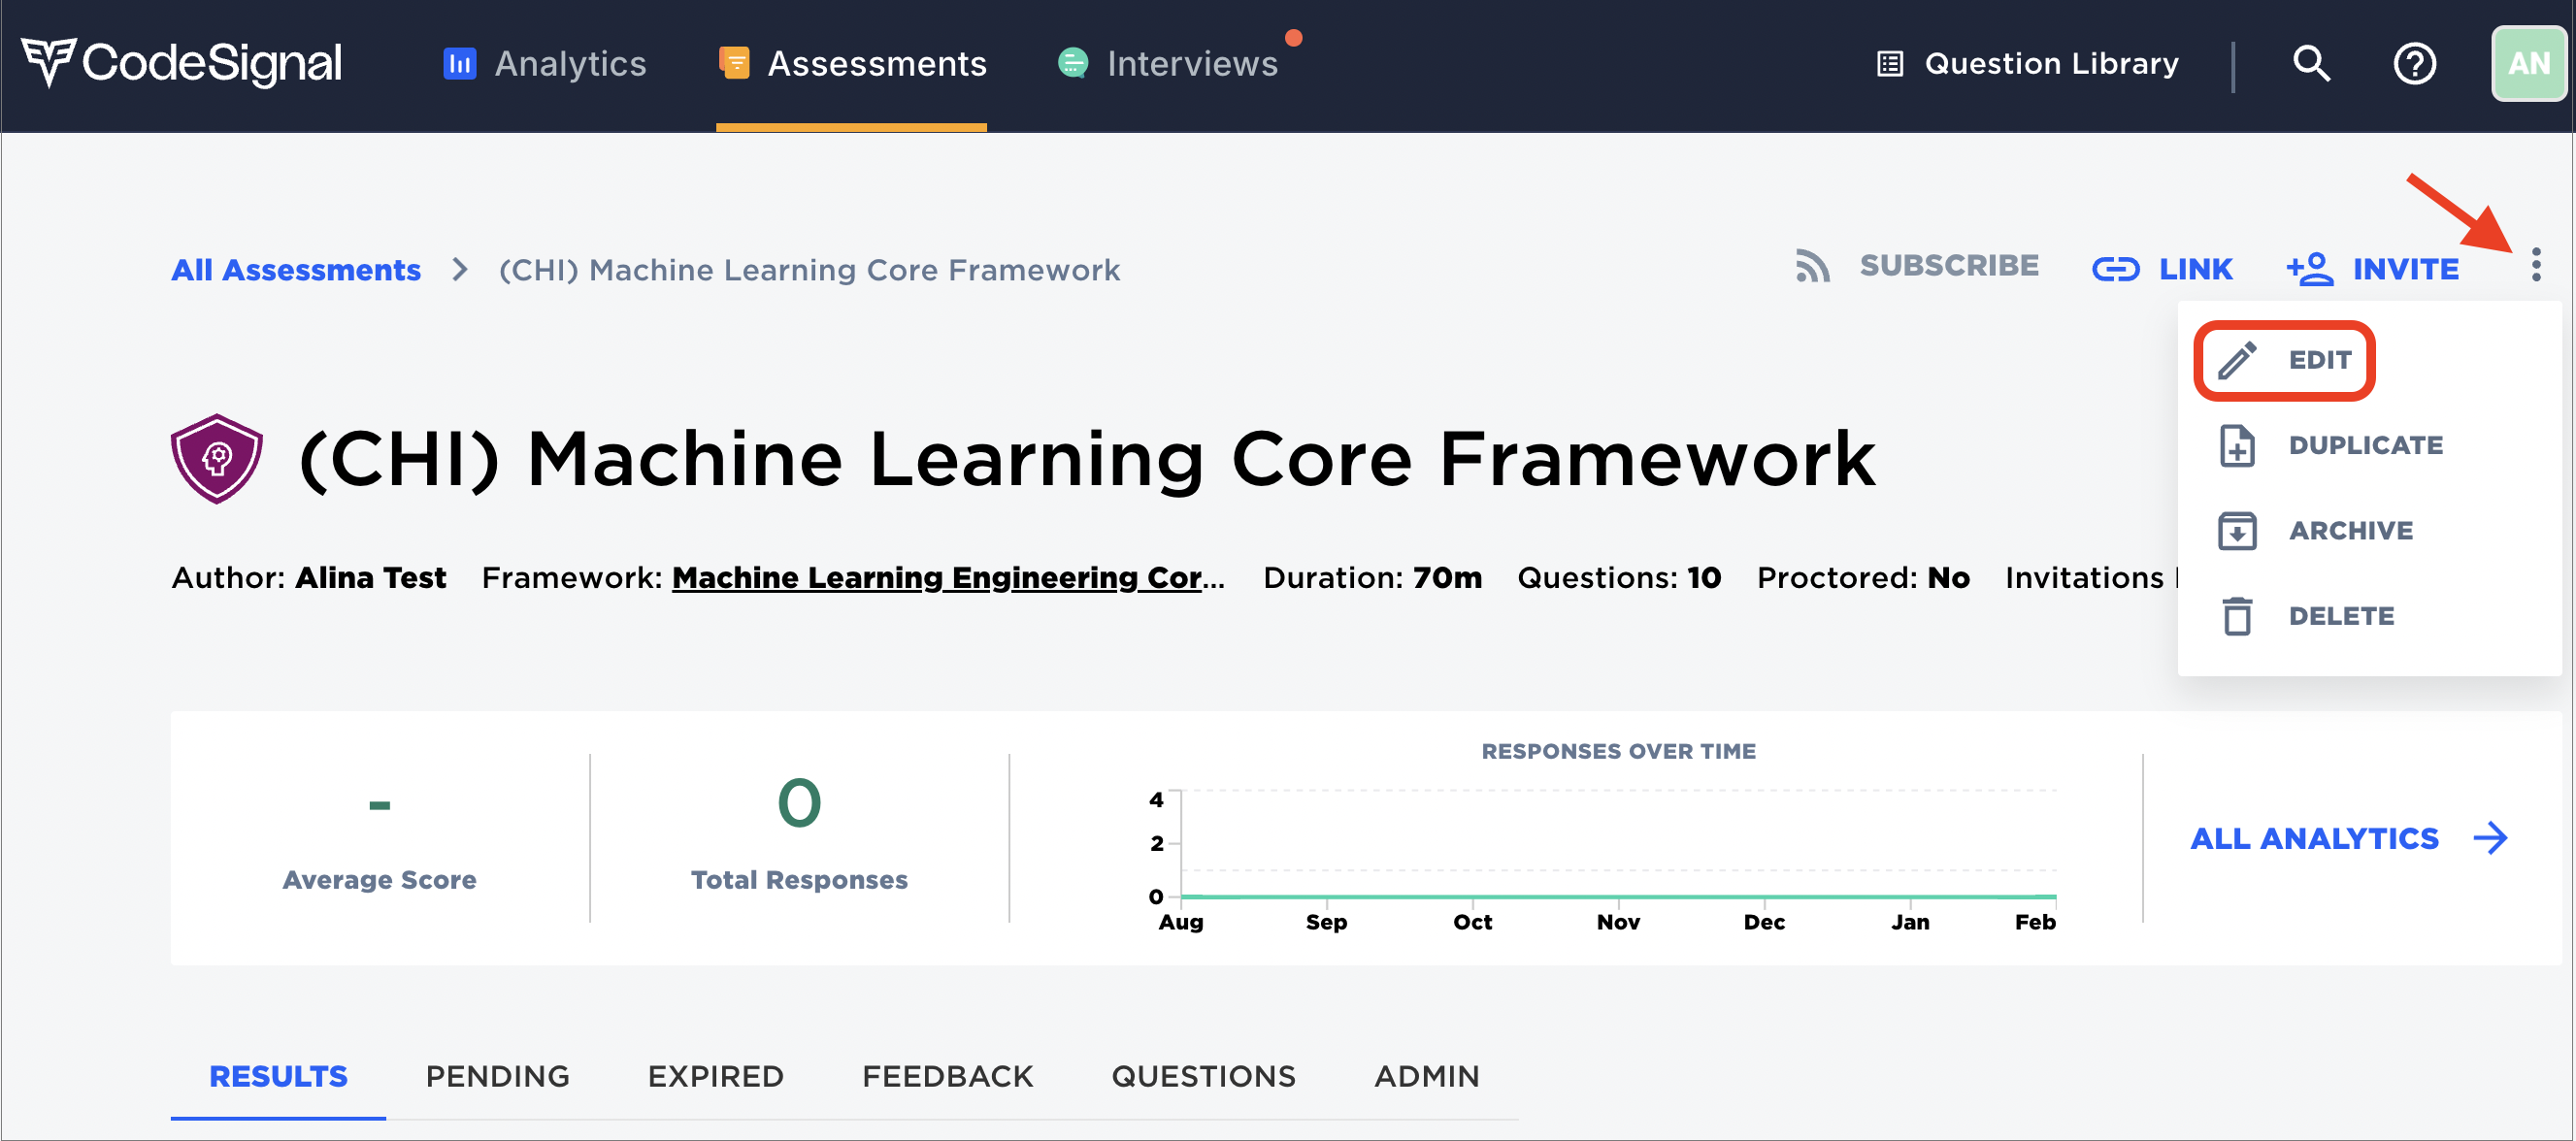Click the Questions: 10 text

pos(1619,578)
